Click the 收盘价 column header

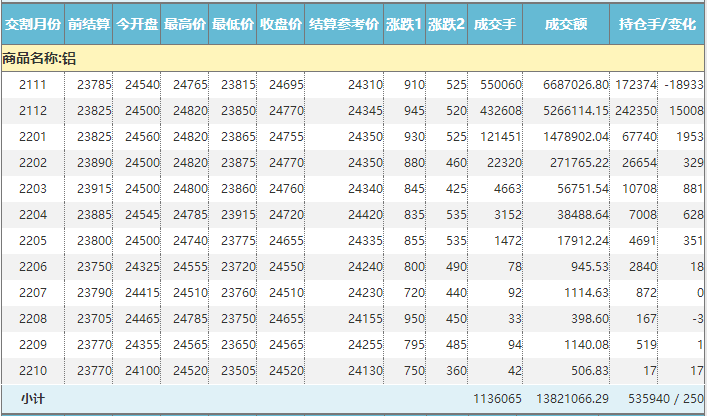pyautogui.click(x=280, y=22)
